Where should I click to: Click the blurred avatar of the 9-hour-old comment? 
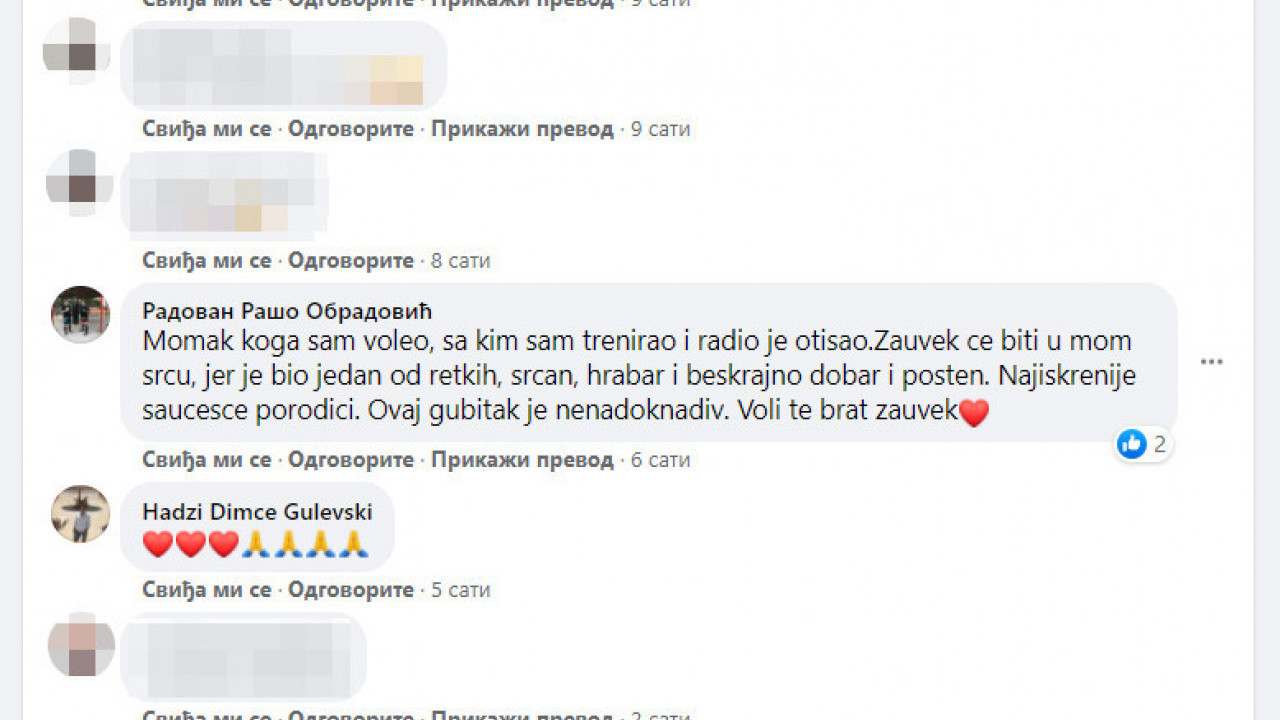point(76,50)
